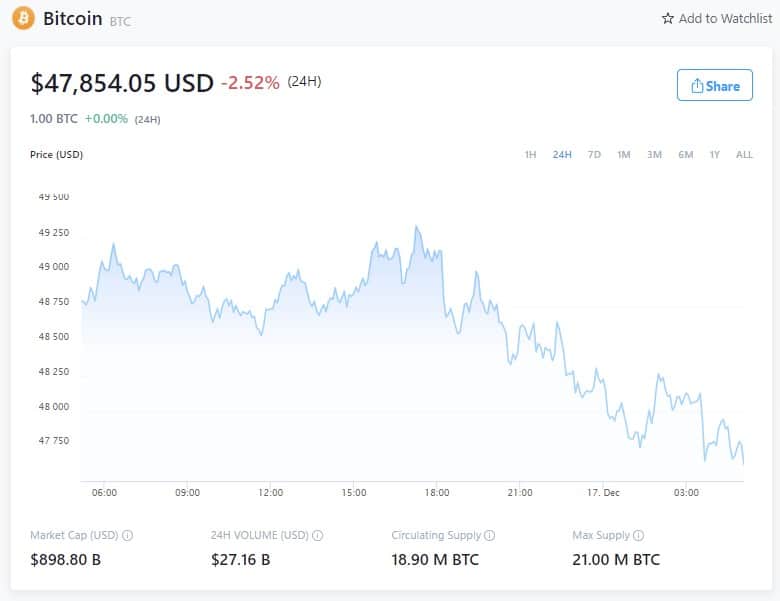The width and height of the screenshot is (780, 601).
Task: Click the BTC ticker next to the title
Action: click(x=120, y=21)
